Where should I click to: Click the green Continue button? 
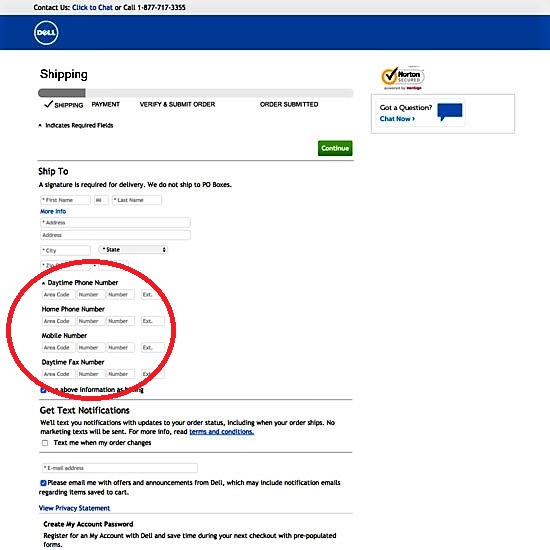tap(335, 148)
